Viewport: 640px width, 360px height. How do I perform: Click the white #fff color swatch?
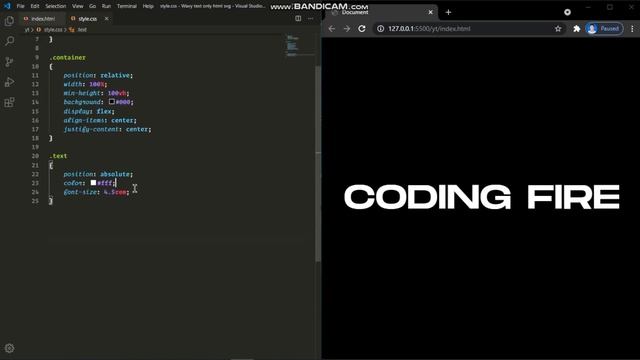click(x=93, y=182)
